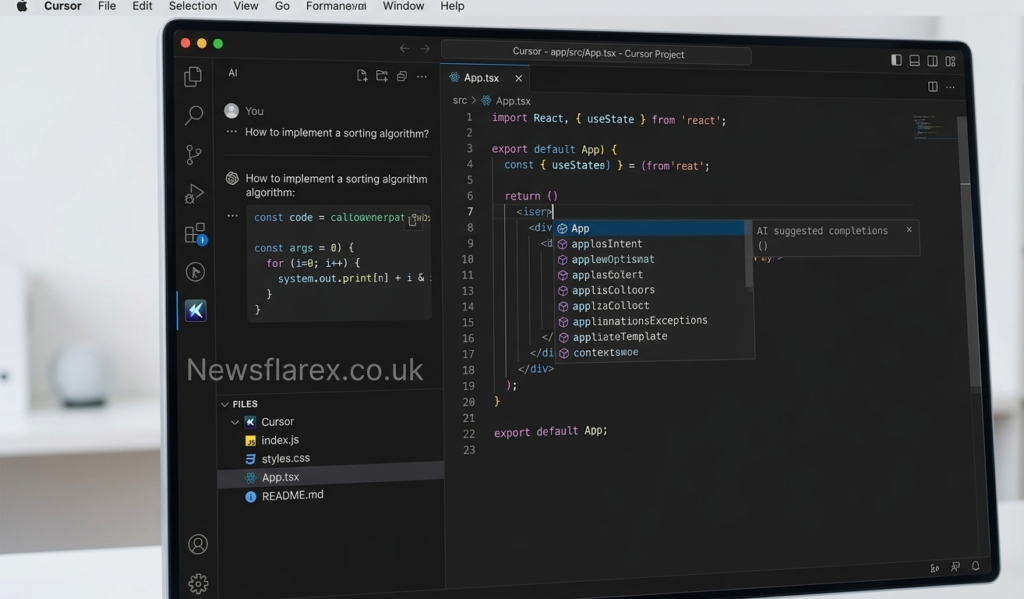Open the editor more actions ellipsis menu
This screenshot has width=1024, height=599.
point(949,87)
